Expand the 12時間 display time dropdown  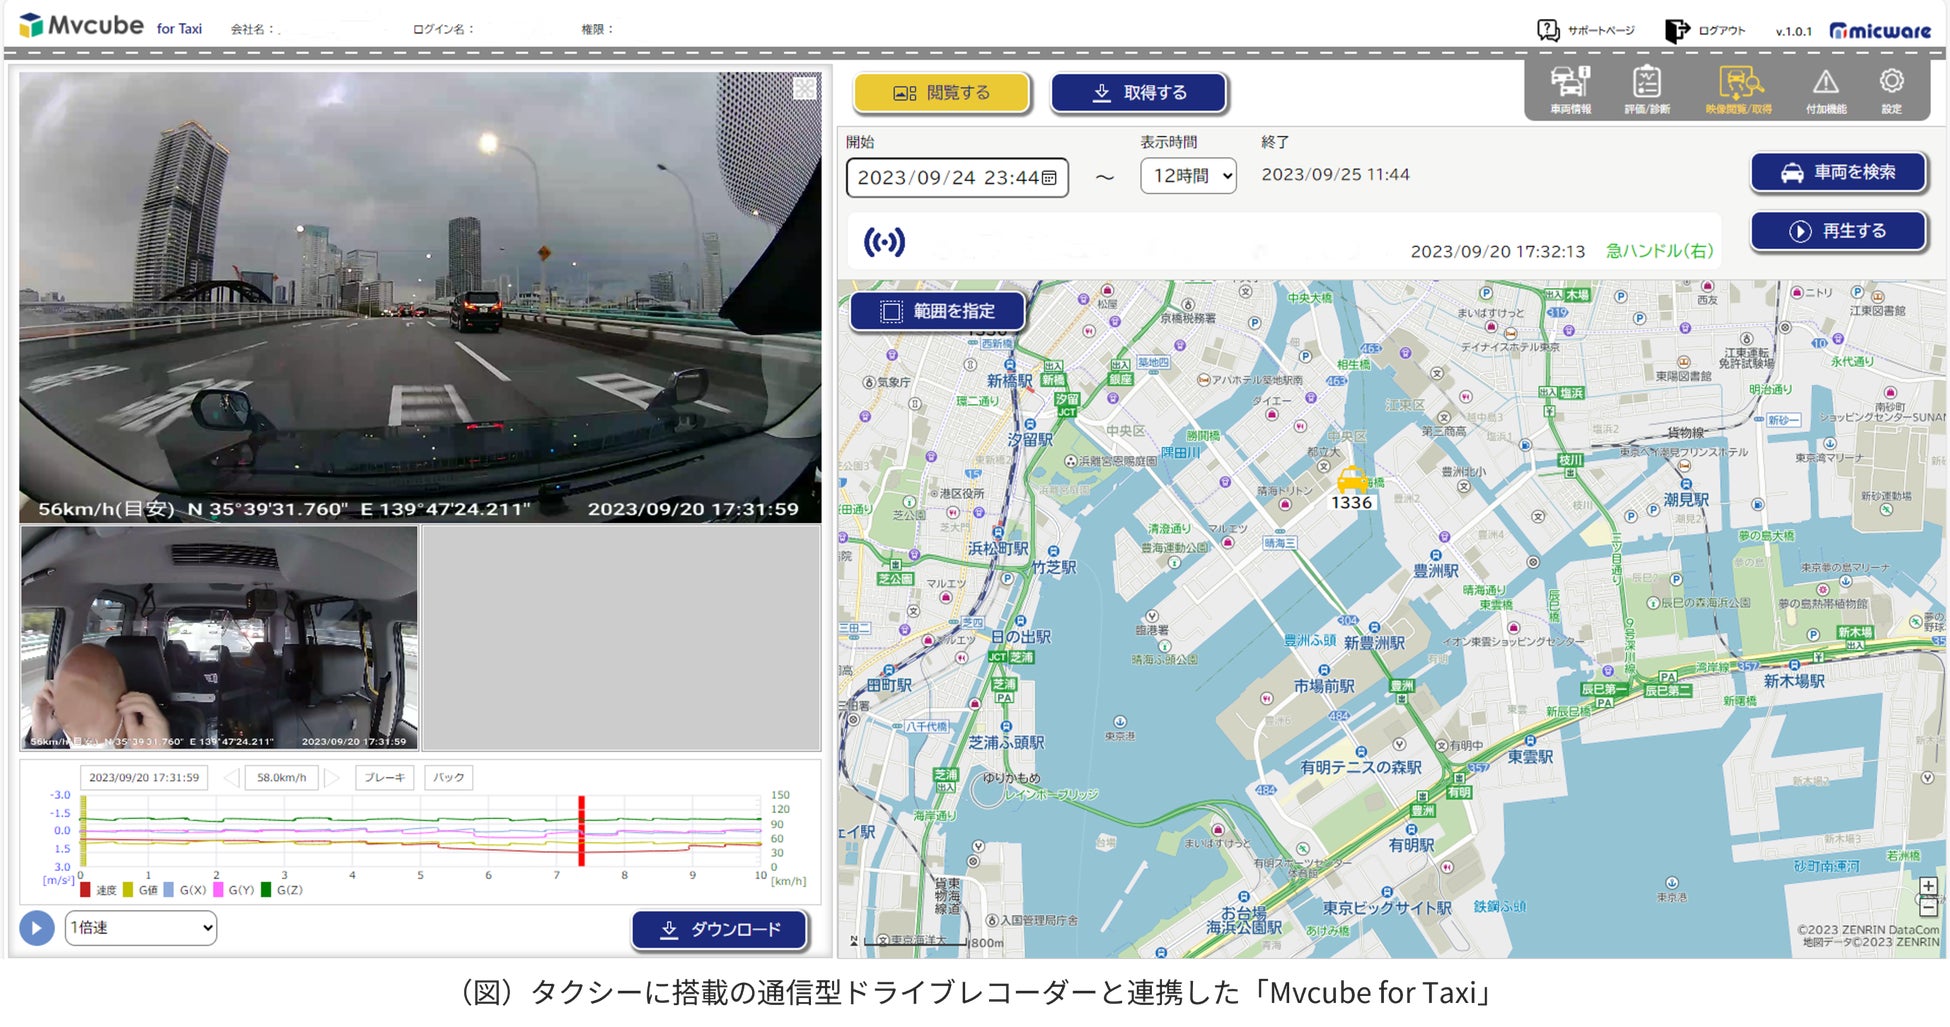click(1188, 176)
